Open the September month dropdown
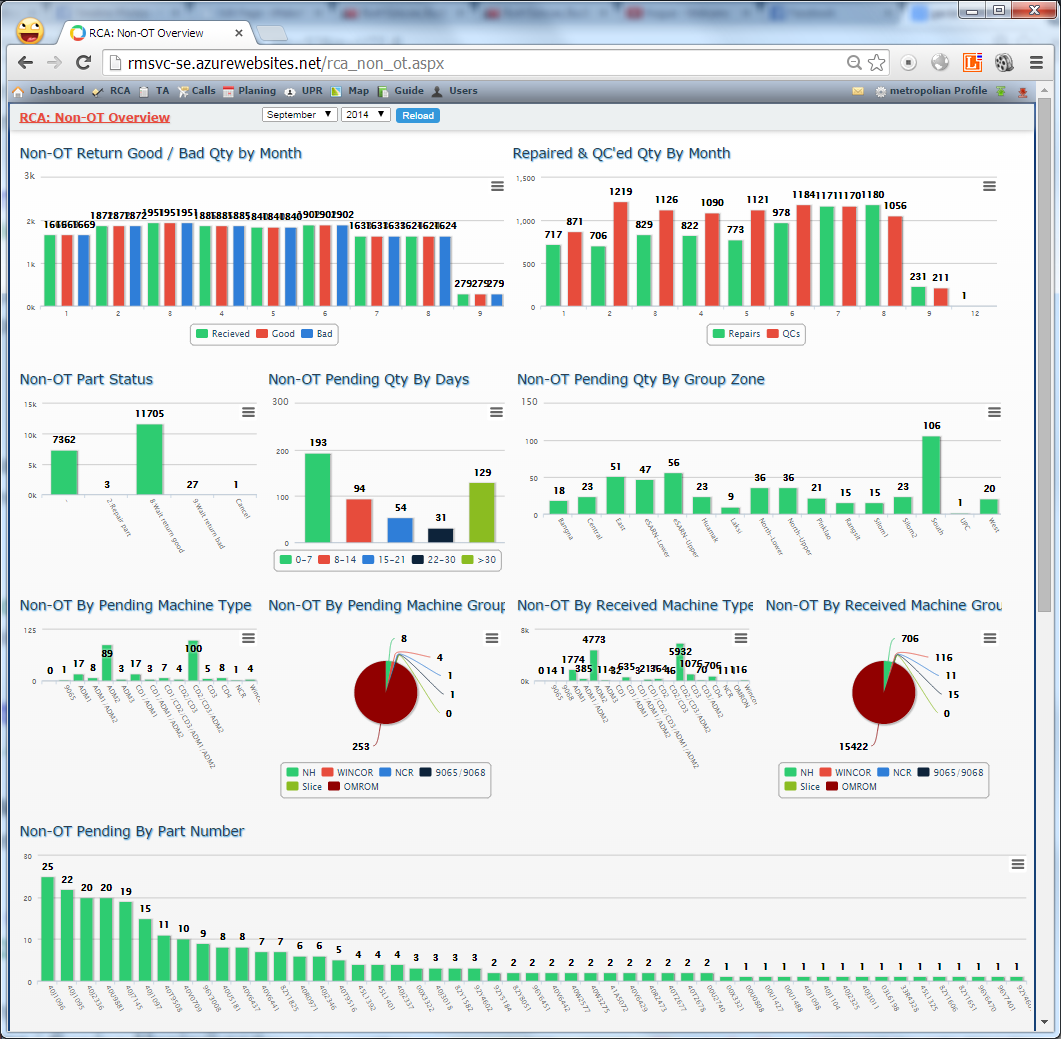The width and height of the screenshot is (1061, 1039). click(x=299, y=115)
